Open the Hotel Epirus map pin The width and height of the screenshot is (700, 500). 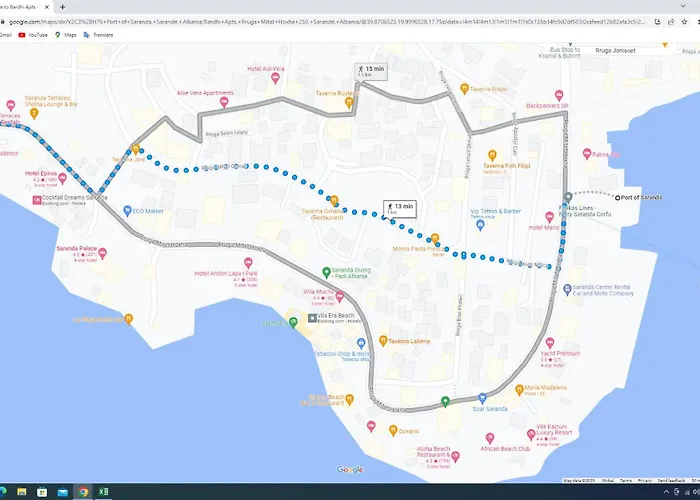63,178
